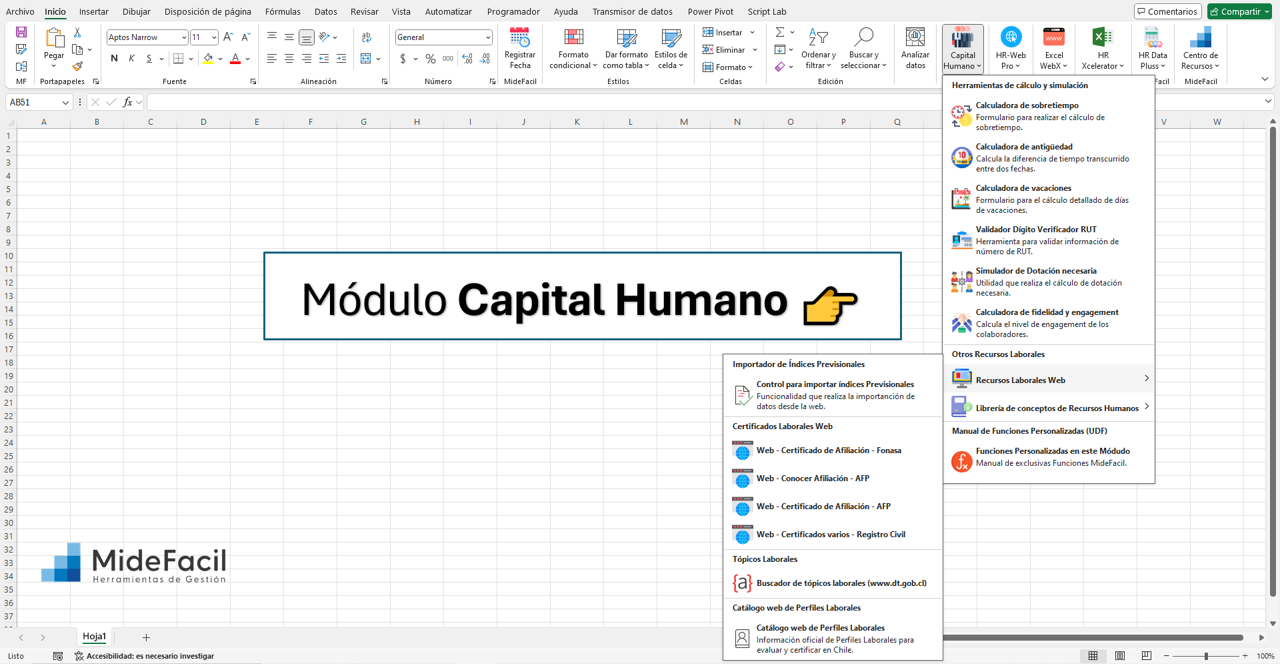This screenshot has width=1280, height=664.
Task: Open the fill color yellow bucket
Action: 208,59
